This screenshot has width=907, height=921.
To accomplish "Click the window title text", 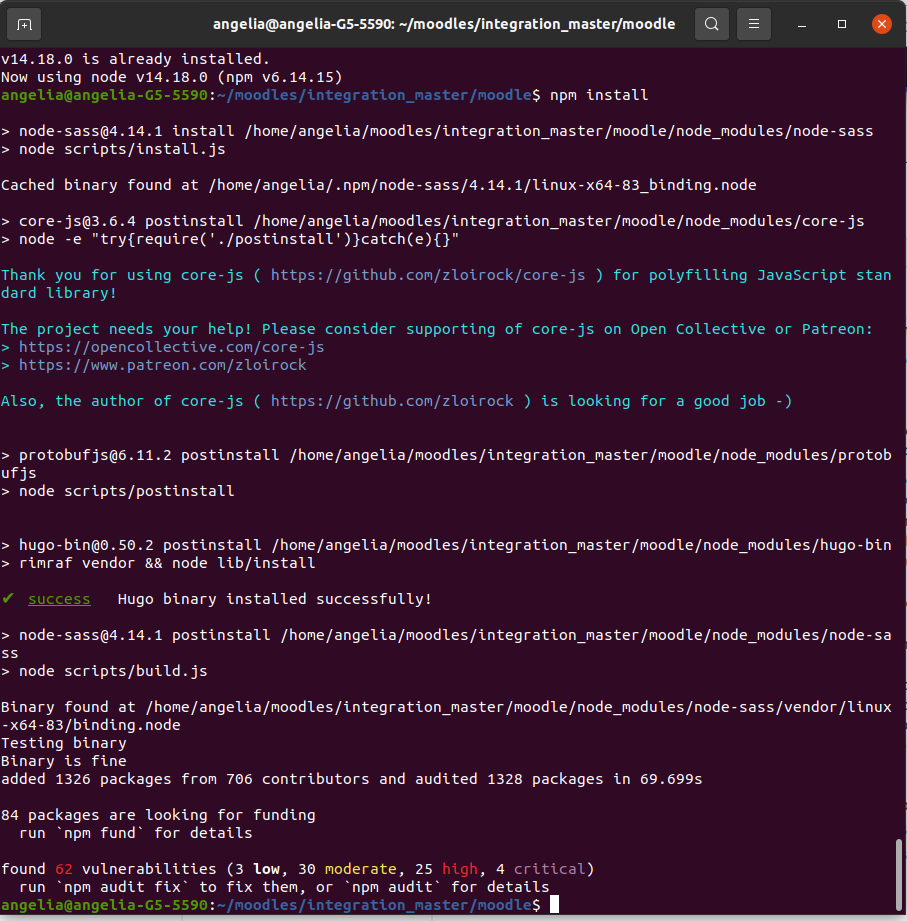I will [x=444, y=24].
